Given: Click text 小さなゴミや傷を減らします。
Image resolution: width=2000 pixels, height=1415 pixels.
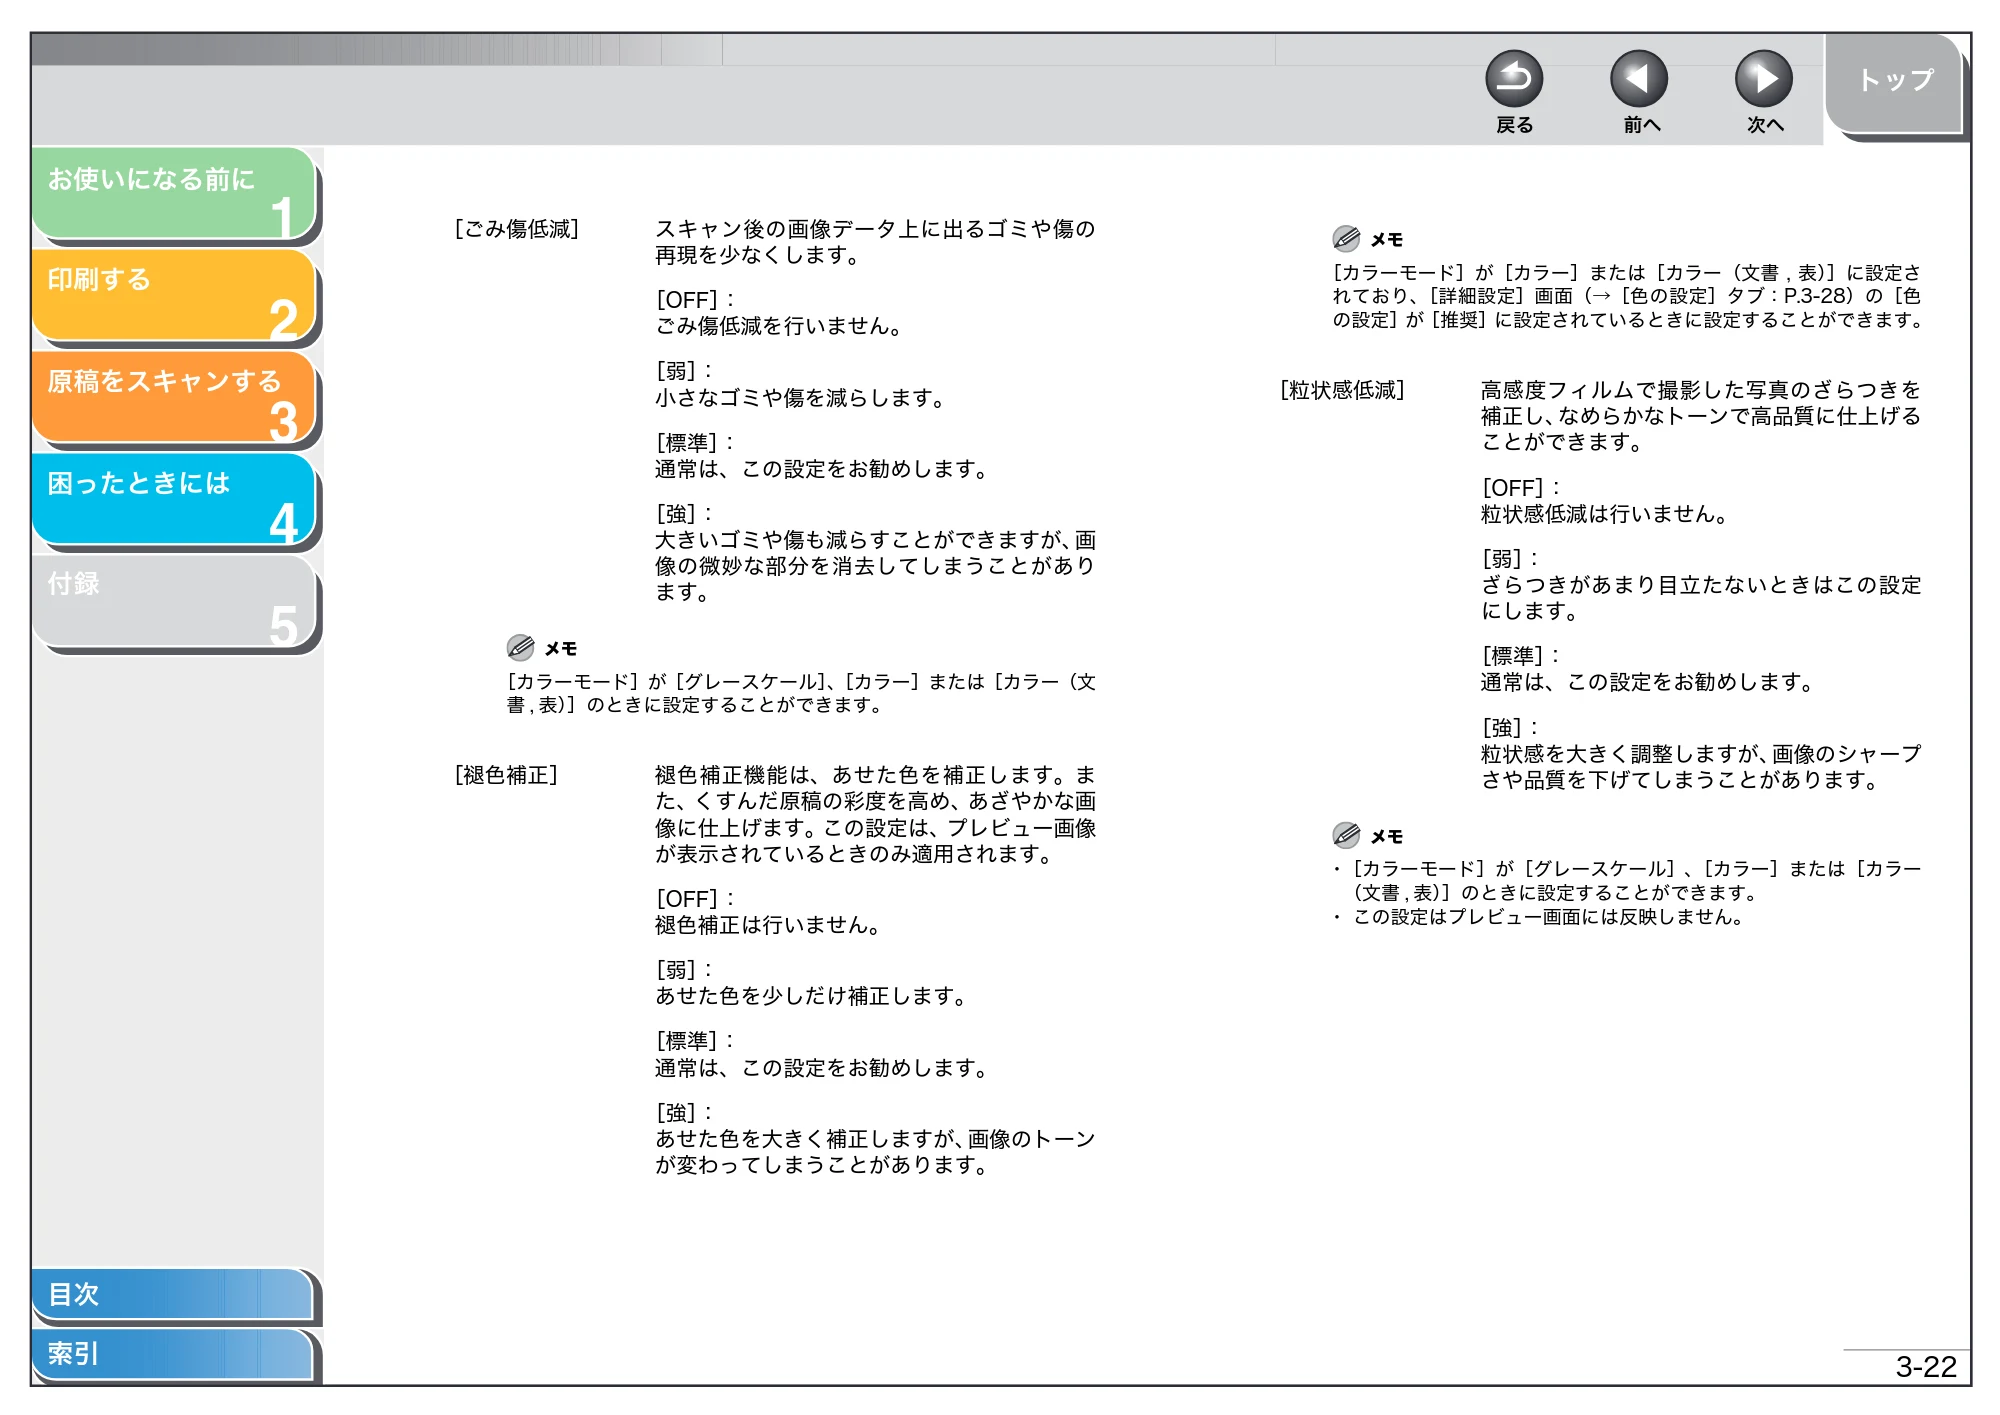Looking at the screenshot, I should [x=801, y=398].
